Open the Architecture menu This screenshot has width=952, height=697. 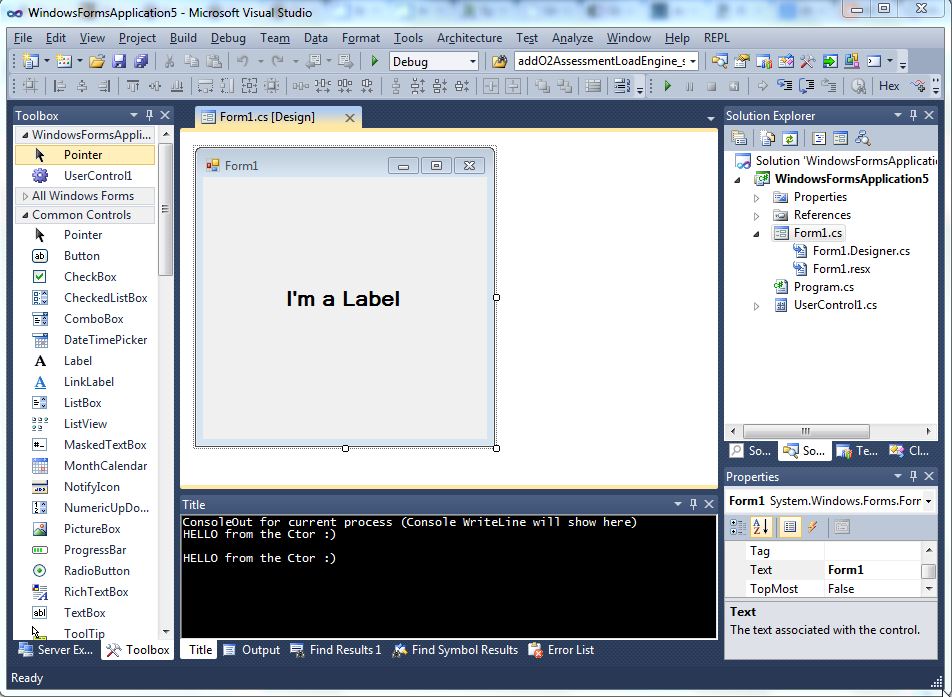click(469, 38)
